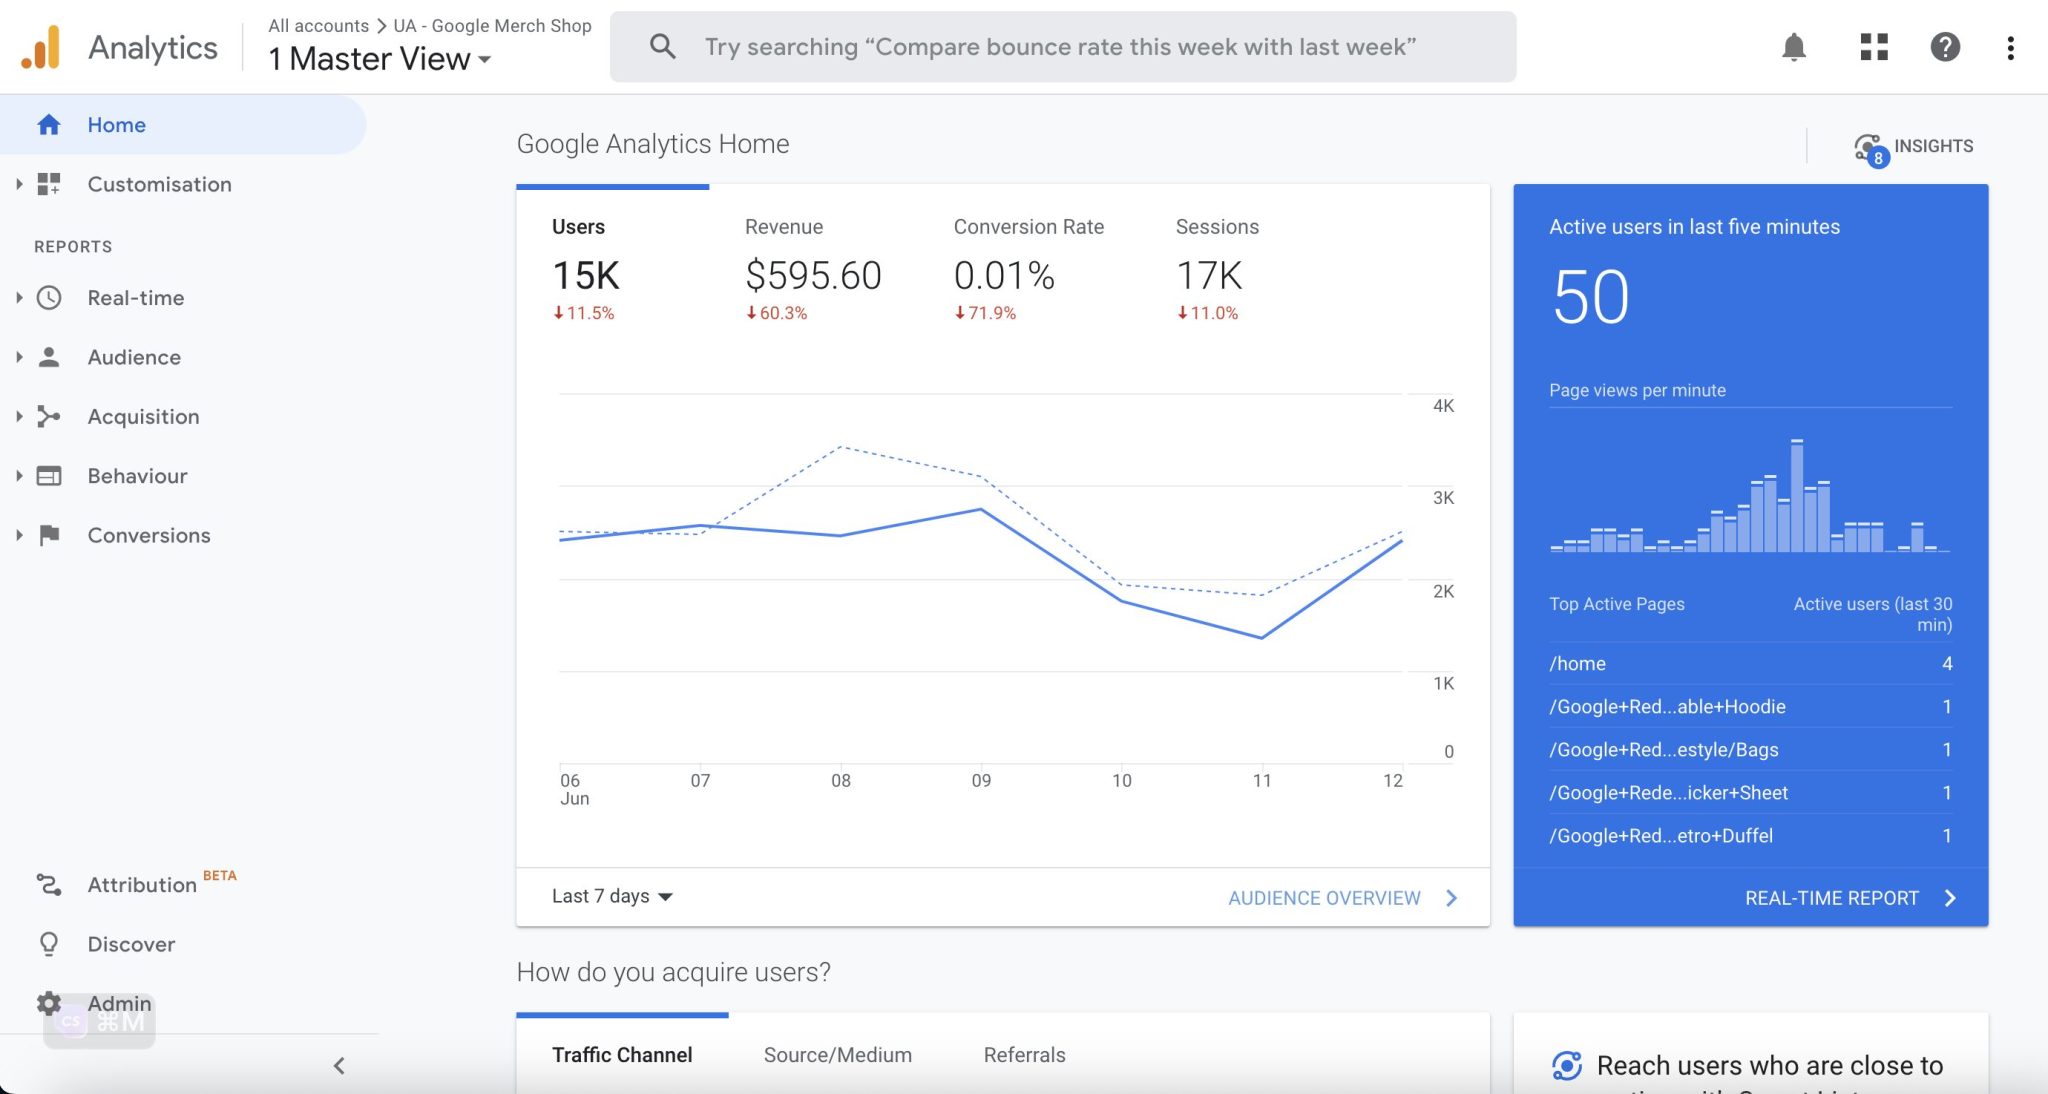The image size is (2048, 1094).
Task: Open the AUDIENCE OVERVIEW link
Action: click(x=1324, y=898)
